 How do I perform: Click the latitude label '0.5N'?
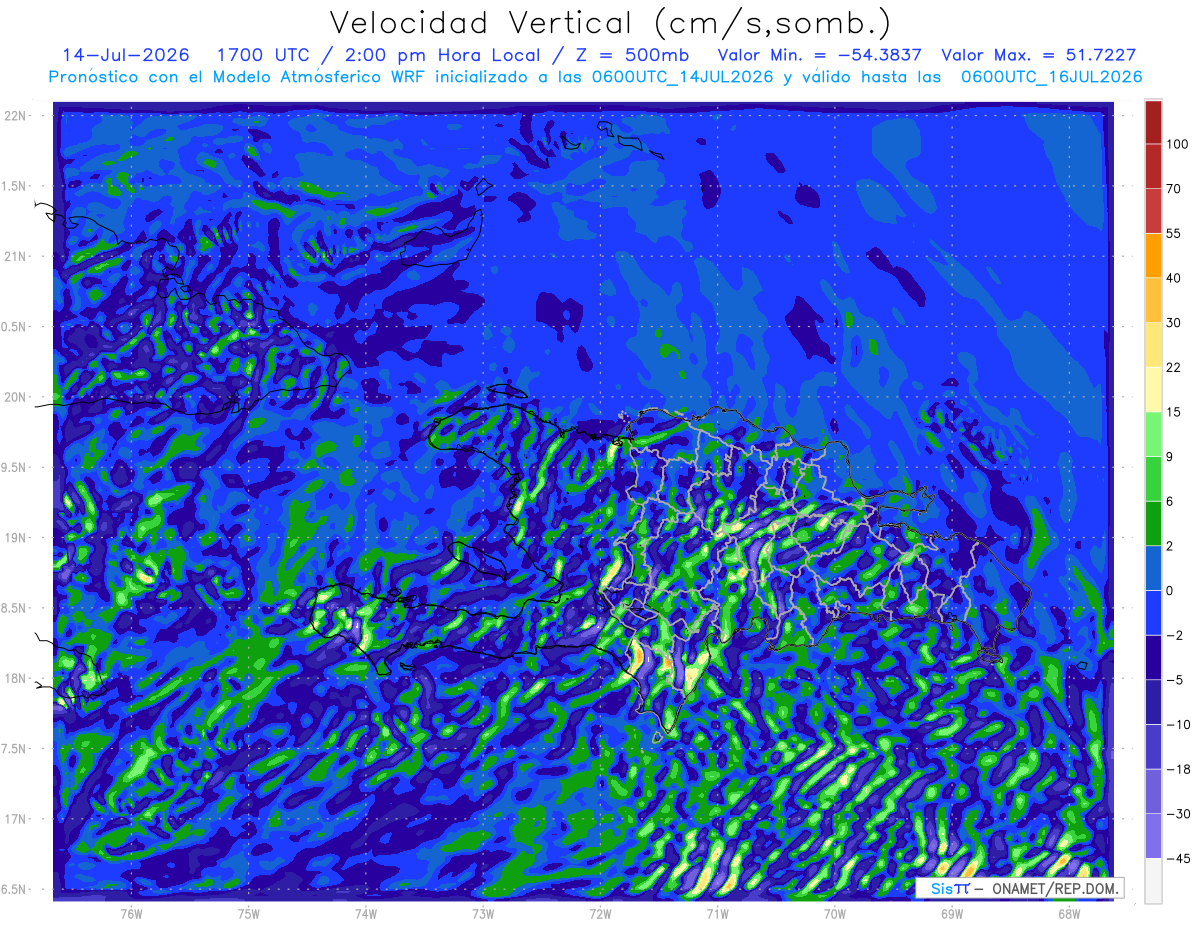click(15, 327)
